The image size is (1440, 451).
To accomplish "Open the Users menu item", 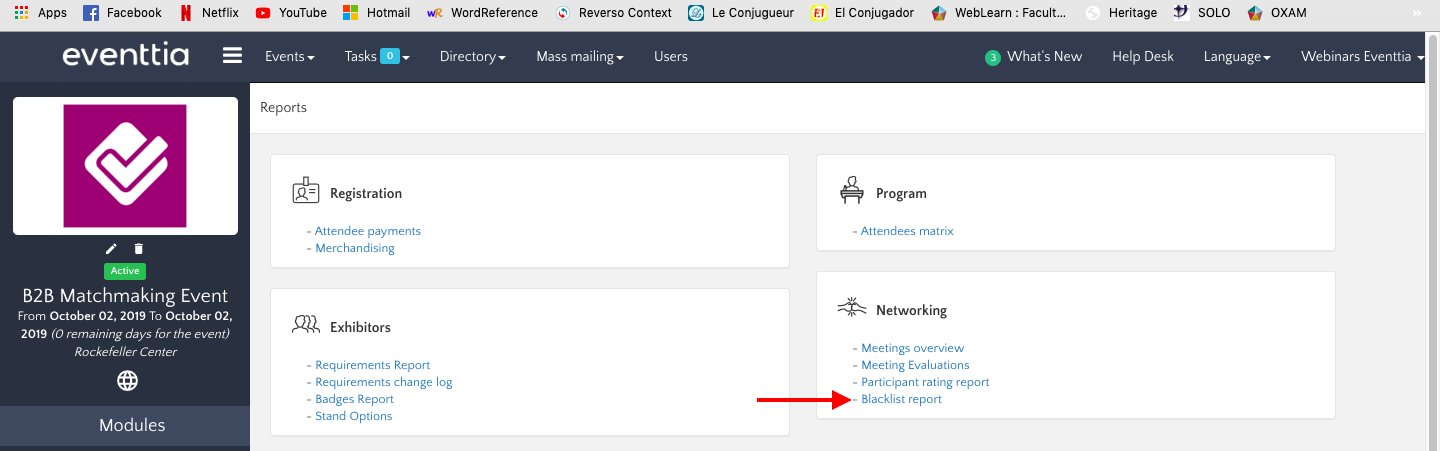I will pos(670,56).
